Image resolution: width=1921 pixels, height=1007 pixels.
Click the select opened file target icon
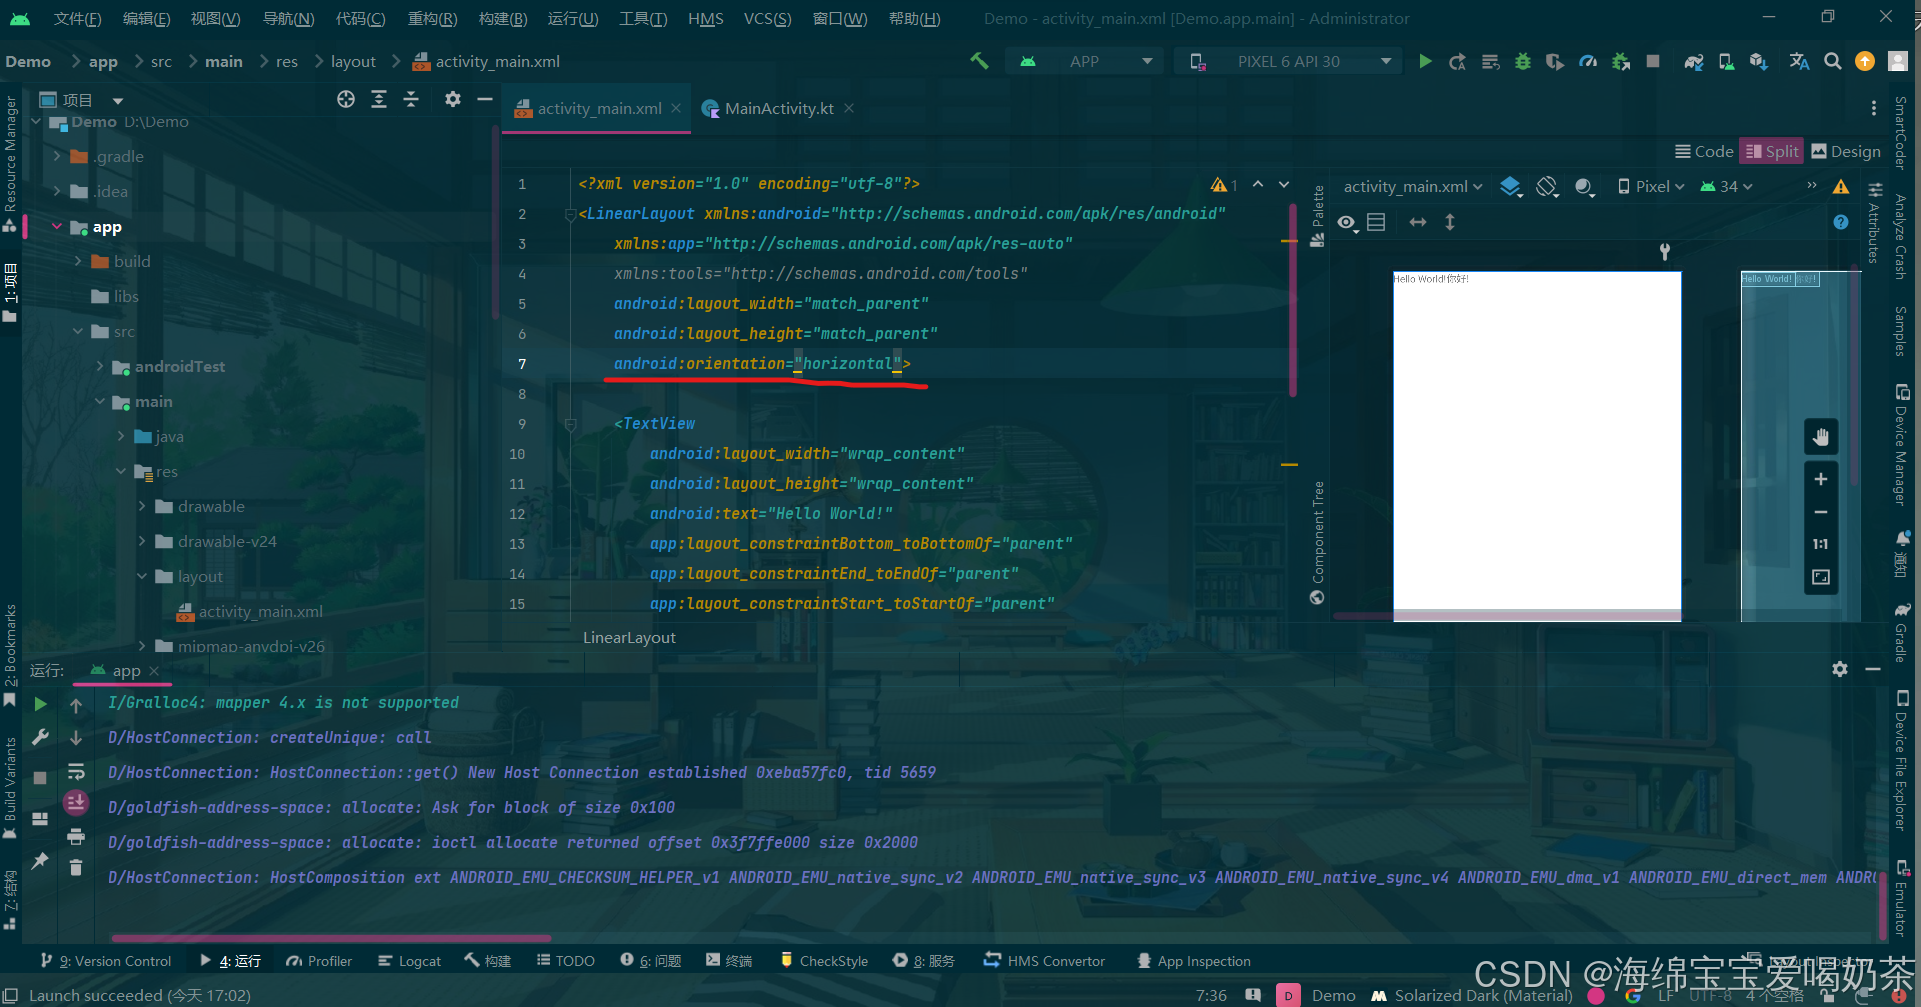pyautogui.click(x=346, y=99)
